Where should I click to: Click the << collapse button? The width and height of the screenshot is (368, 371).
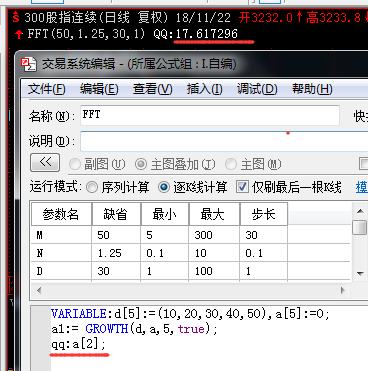coord(45,162)
